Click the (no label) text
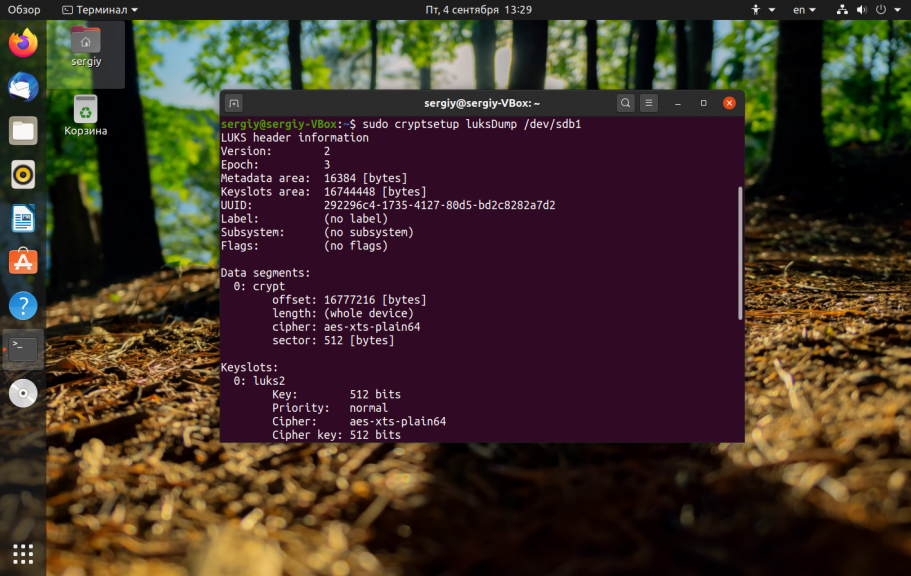The width and height of the screenshot is (911, 576). pyautogui.click(x=356, y=219)
